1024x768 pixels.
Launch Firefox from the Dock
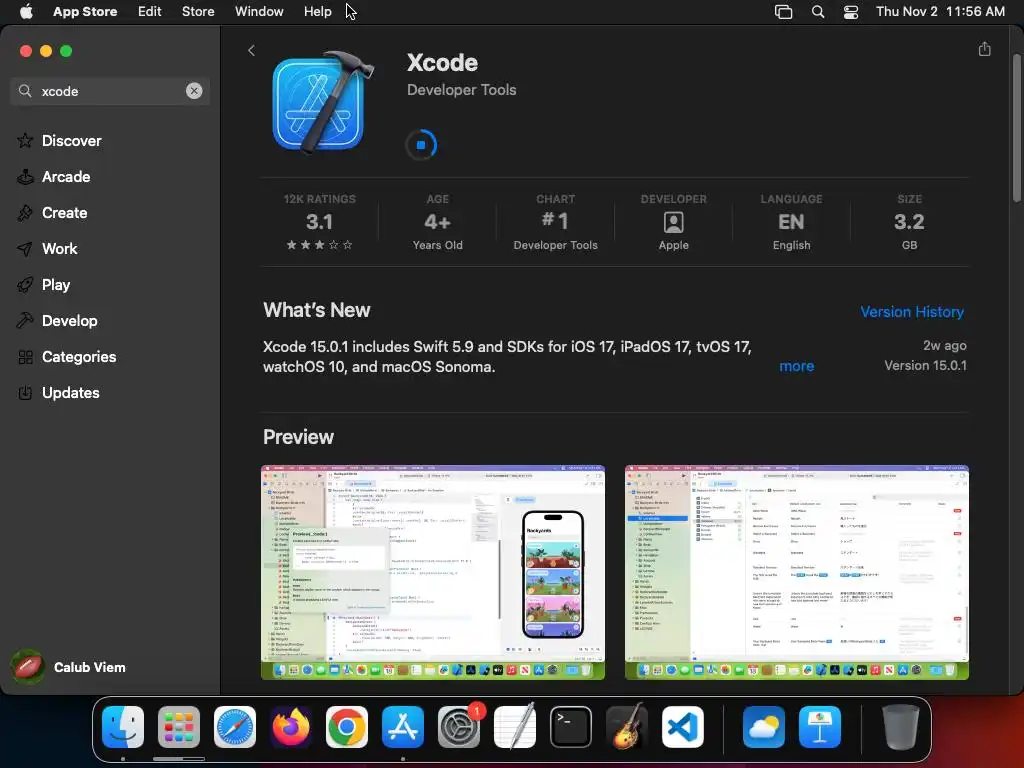click(291, 727)
